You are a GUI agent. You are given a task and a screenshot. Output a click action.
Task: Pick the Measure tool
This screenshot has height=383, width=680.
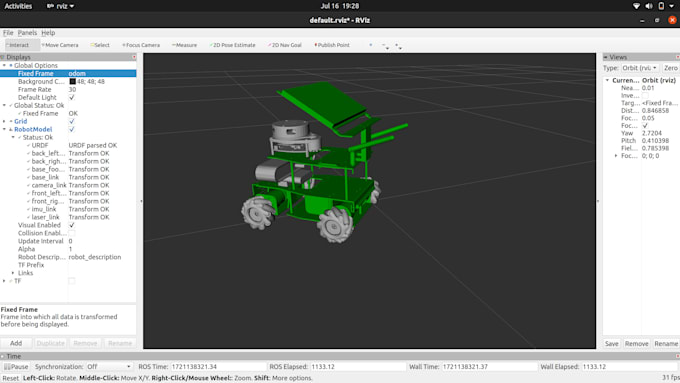(184, 45)
